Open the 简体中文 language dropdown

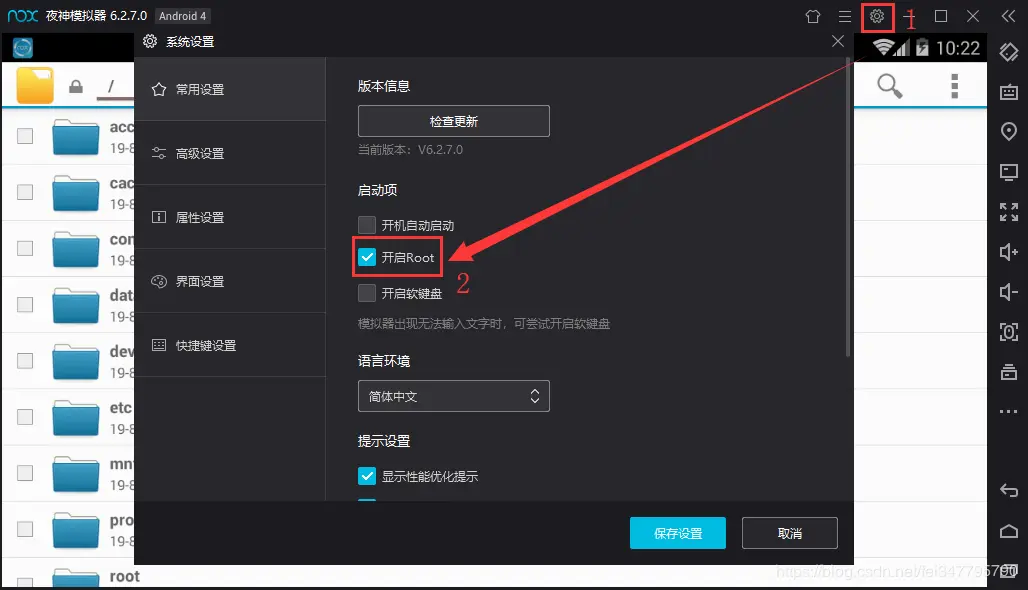(453, 396)
